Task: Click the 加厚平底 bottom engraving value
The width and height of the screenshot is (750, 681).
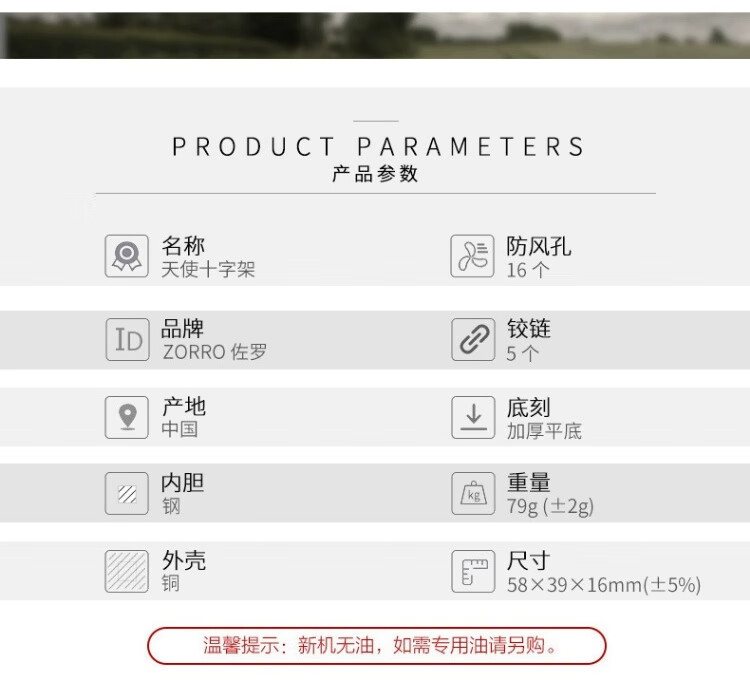Action: [544, 431]
